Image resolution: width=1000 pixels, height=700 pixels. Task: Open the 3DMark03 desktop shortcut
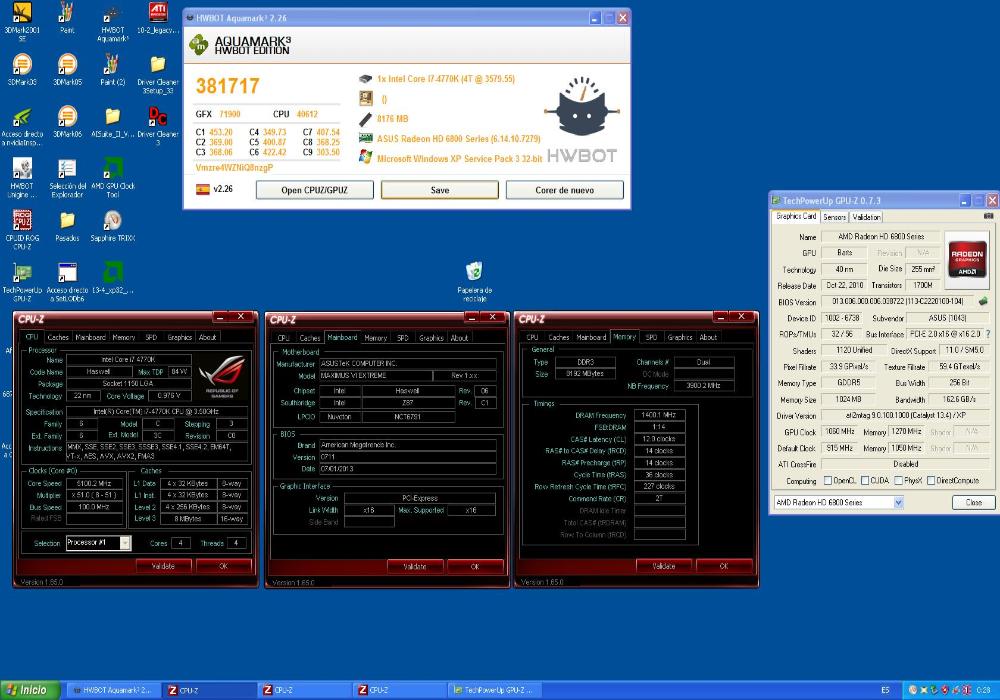click(x=22, y=69)
